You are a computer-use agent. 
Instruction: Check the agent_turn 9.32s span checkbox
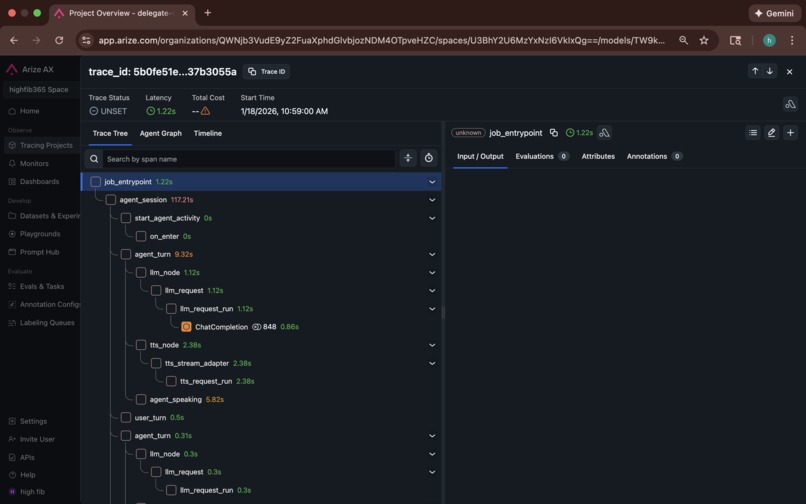point(126,254)
